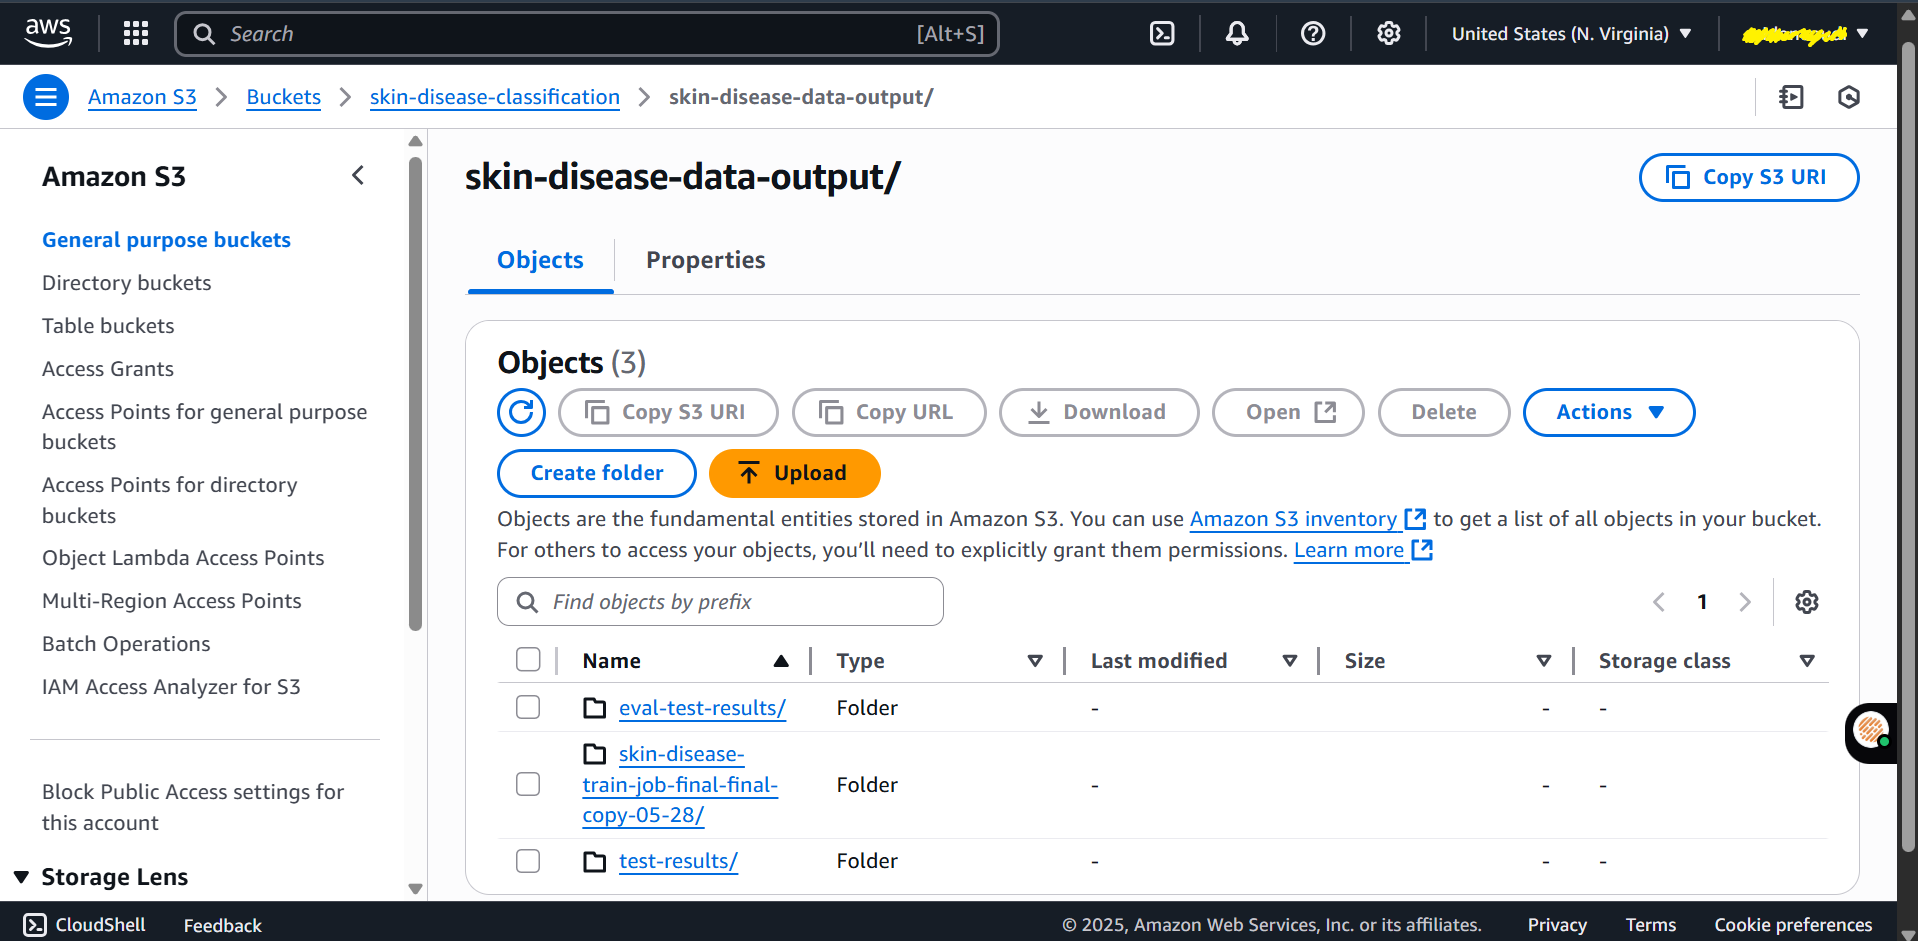1918x941 pixels.
Task: Open the AWS services grid menu
Action: [136, 34]
